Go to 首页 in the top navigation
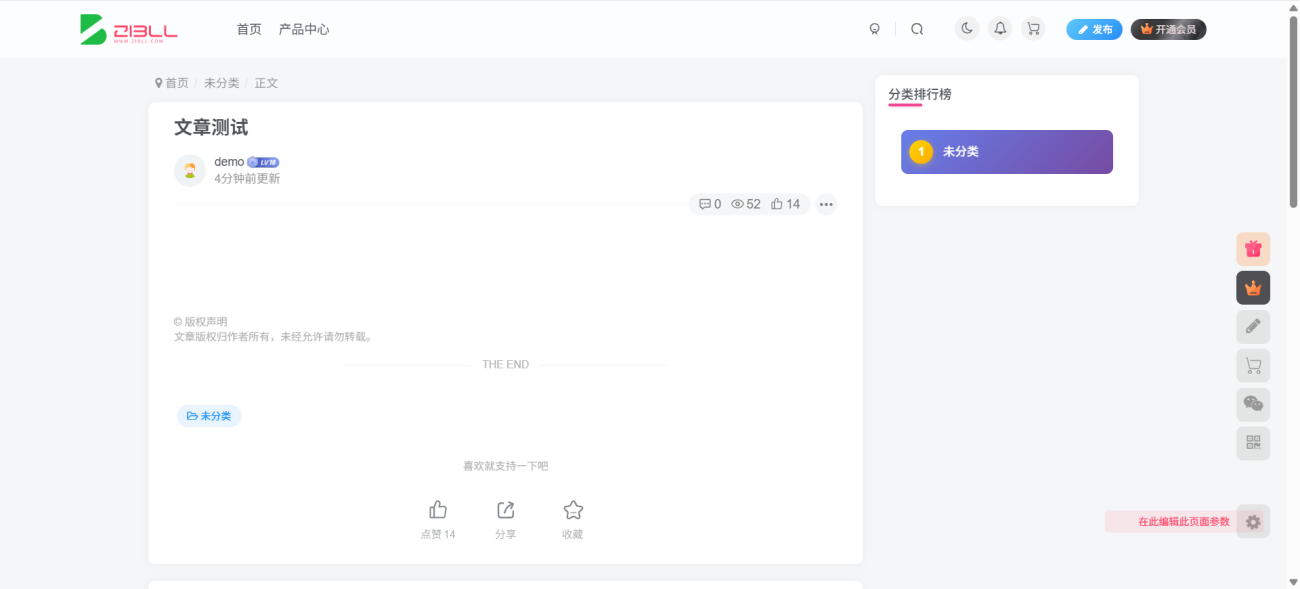Viewport: 1300px width, 589px height. tap(249, 29)
